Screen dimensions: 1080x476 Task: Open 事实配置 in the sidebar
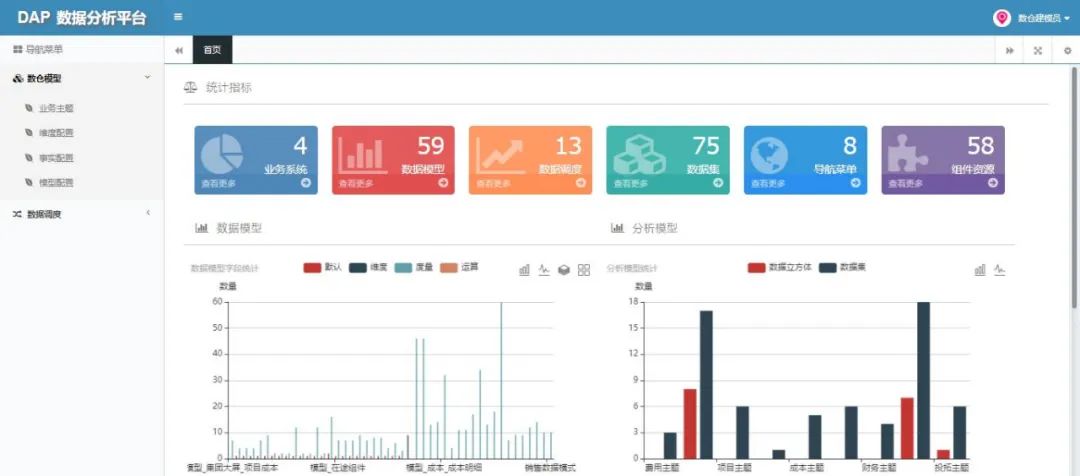56,158
